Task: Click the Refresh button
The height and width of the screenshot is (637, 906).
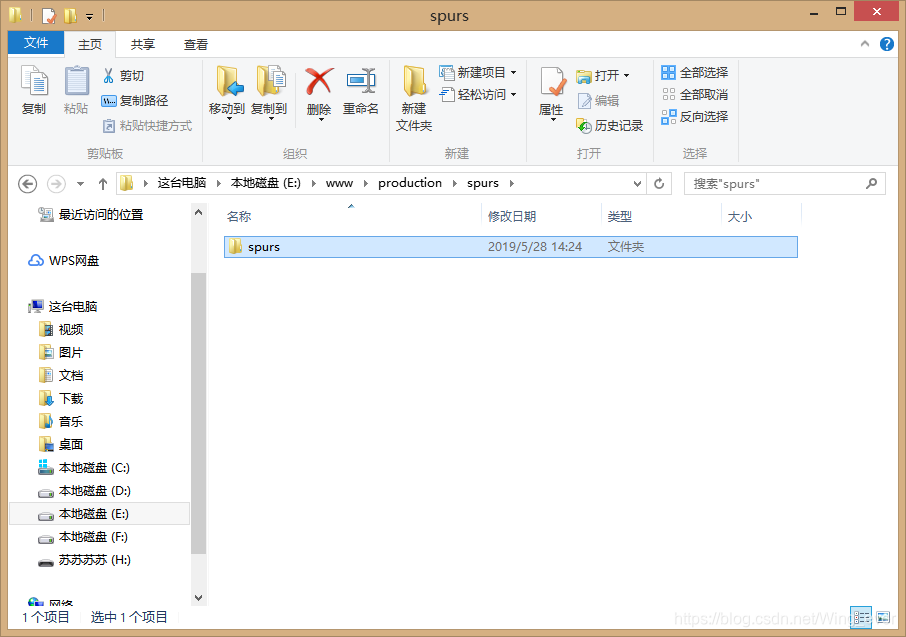Action: (x=659, y=184)
